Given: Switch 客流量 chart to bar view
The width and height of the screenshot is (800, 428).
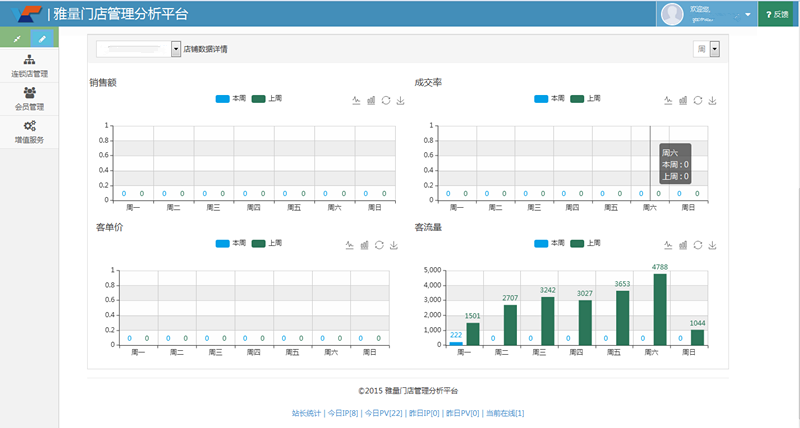Looking at the screenshot, I should 684,244.
